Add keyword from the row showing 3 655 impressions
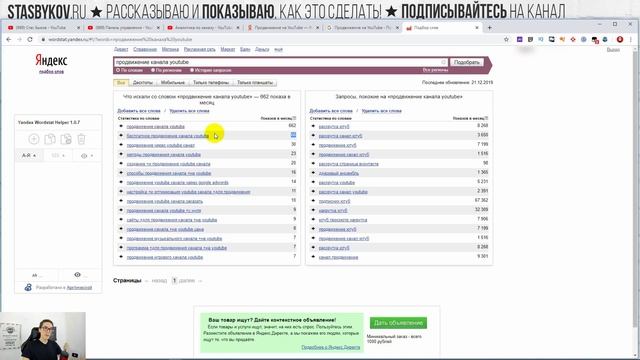The image size is (640, 360). pyautogui.click(x=313, y=136)
